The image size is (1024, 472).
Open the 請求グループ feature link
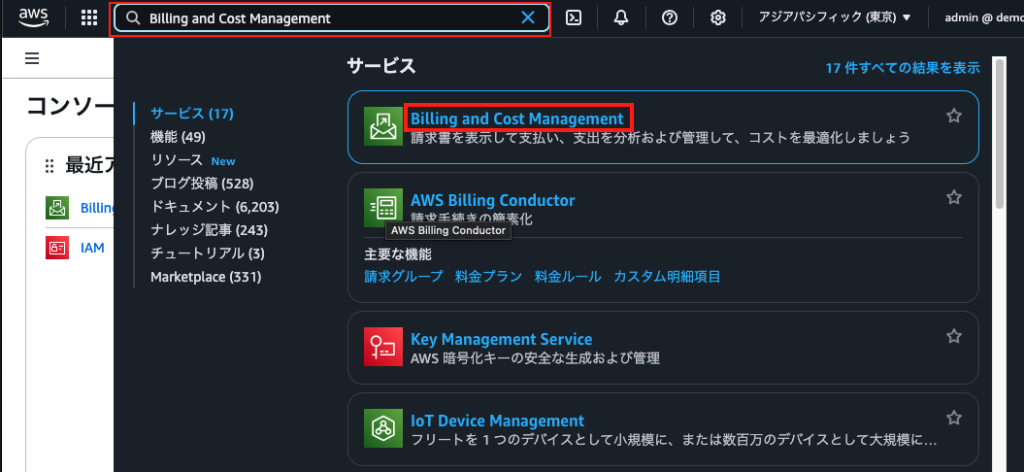point(404,276)
